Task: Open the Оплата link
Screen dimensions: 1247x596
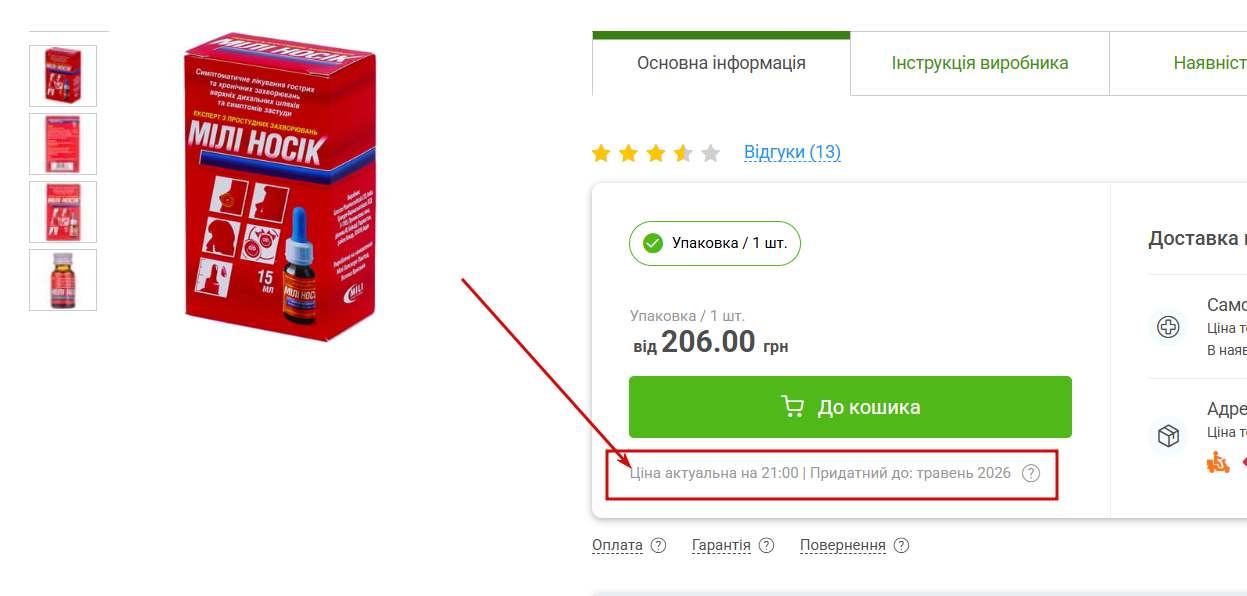Action: [617, 545]
